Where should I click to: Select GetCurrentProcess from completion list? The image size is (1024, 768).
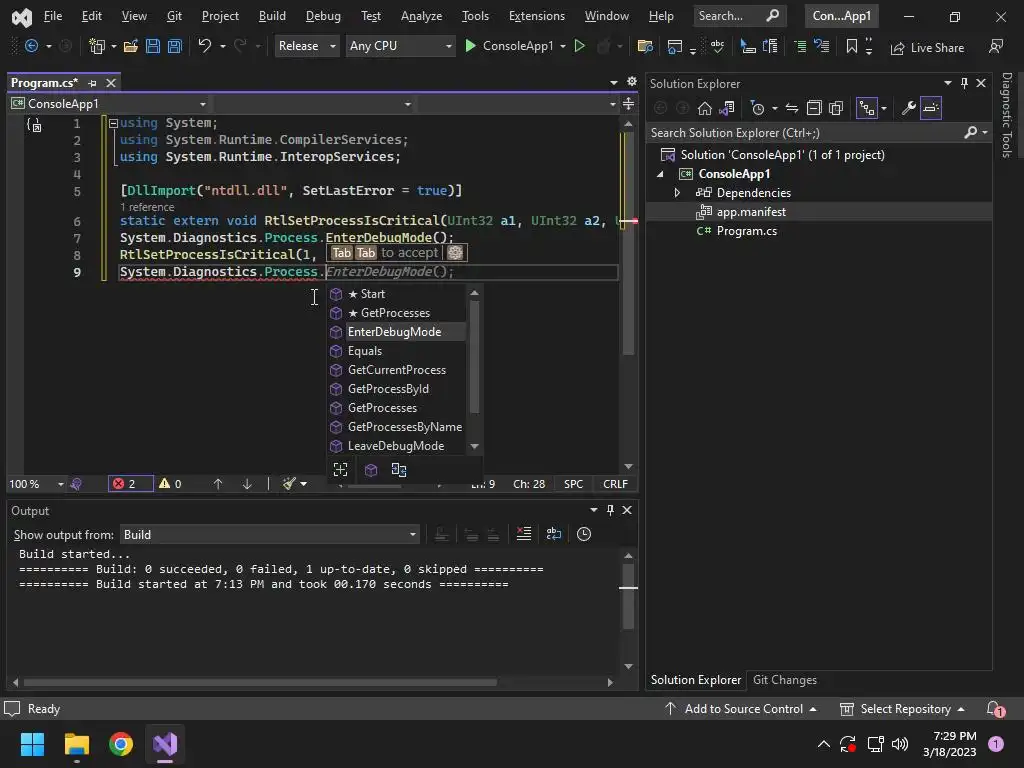click(x=396, y=370)
